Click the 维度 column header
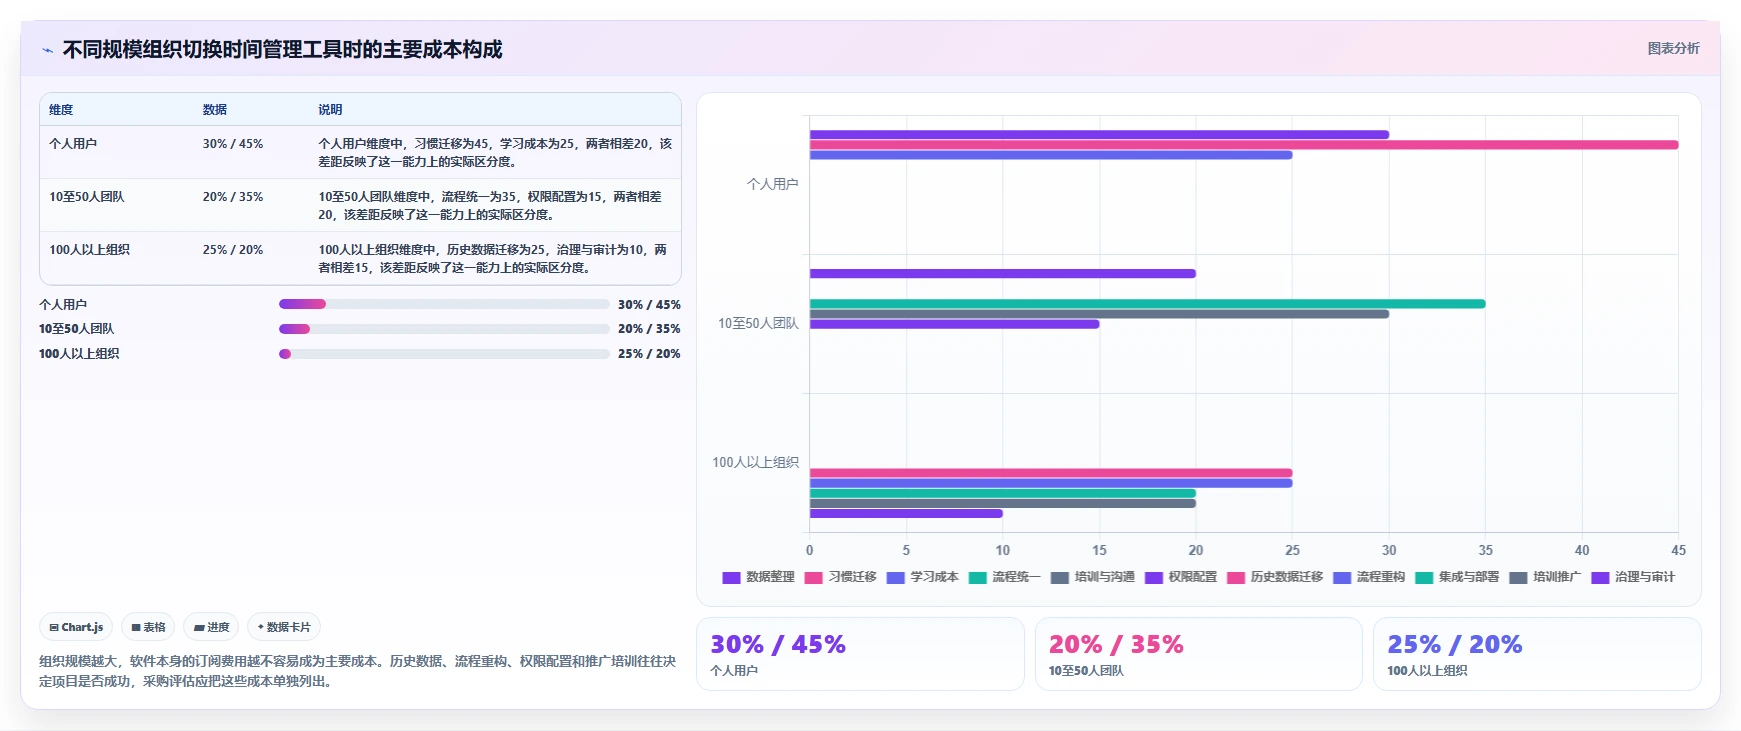 pyautogui.click(x=61, y=110)
